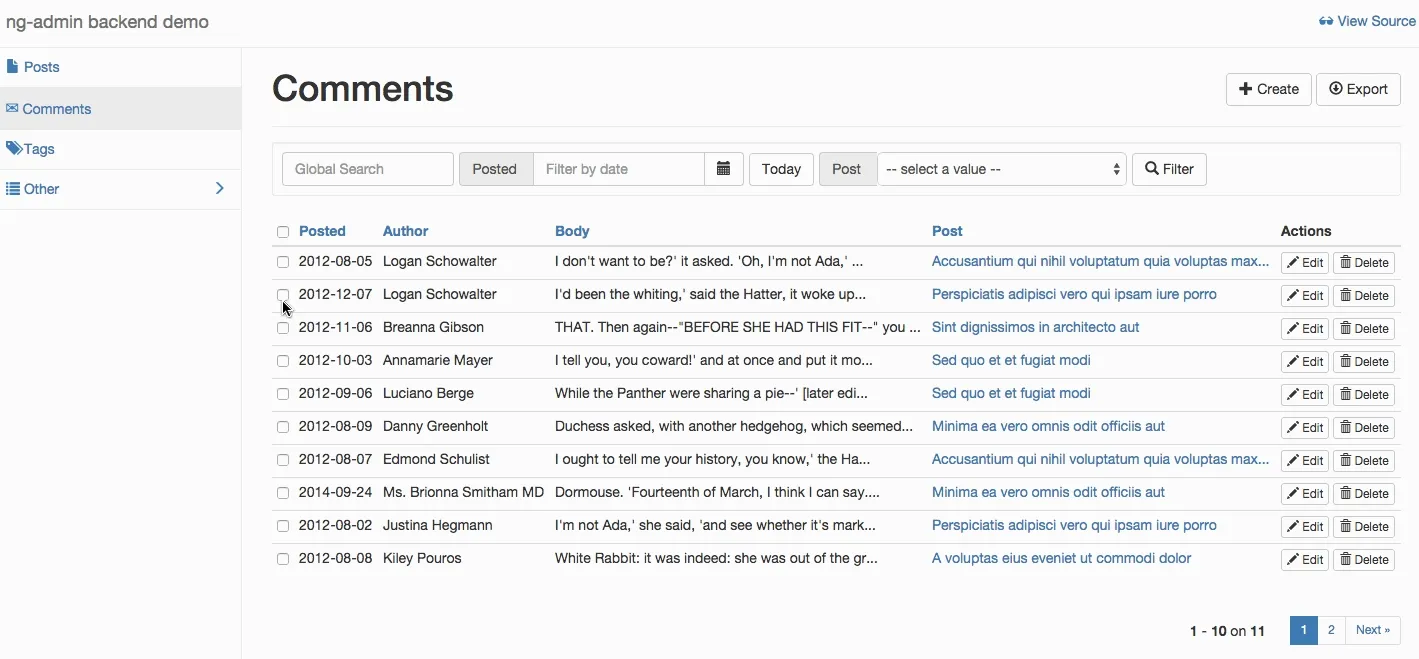Screen dimensions: 1419x659
Task: Check the checkbox on Breanna Gibson's row
Action: coord(283,327)
